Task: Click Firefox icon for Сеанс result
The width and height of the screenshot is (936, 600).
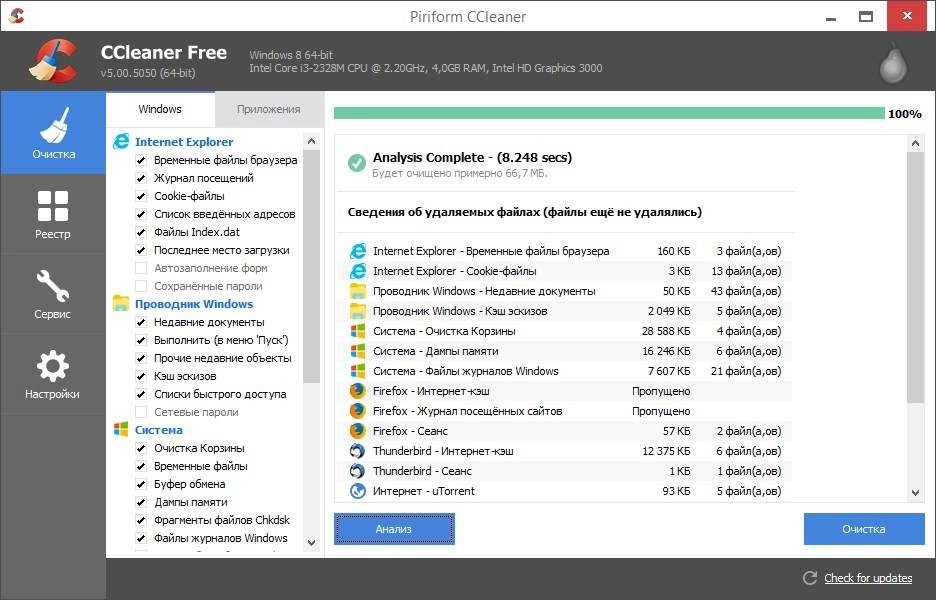Action: [358, 431]
